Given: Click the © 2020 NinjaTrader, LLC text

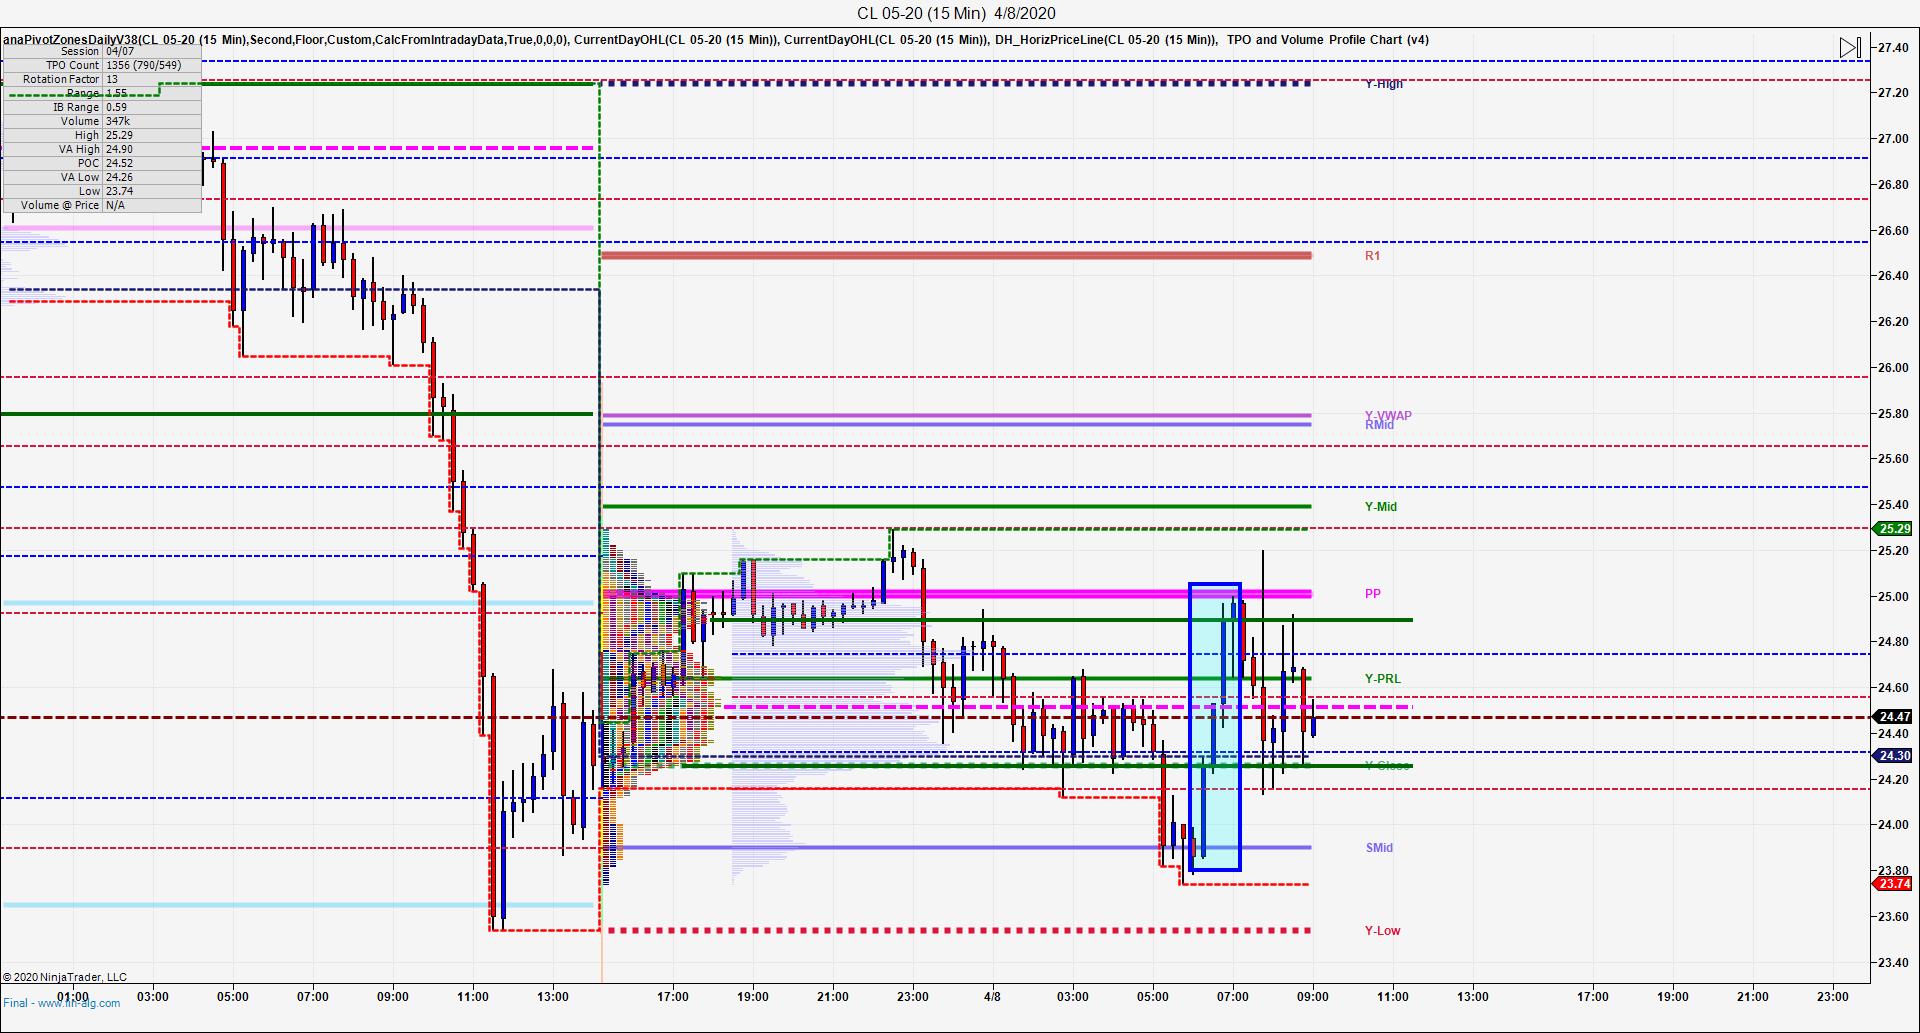Looking at the screenshot, I should [65, 977].
